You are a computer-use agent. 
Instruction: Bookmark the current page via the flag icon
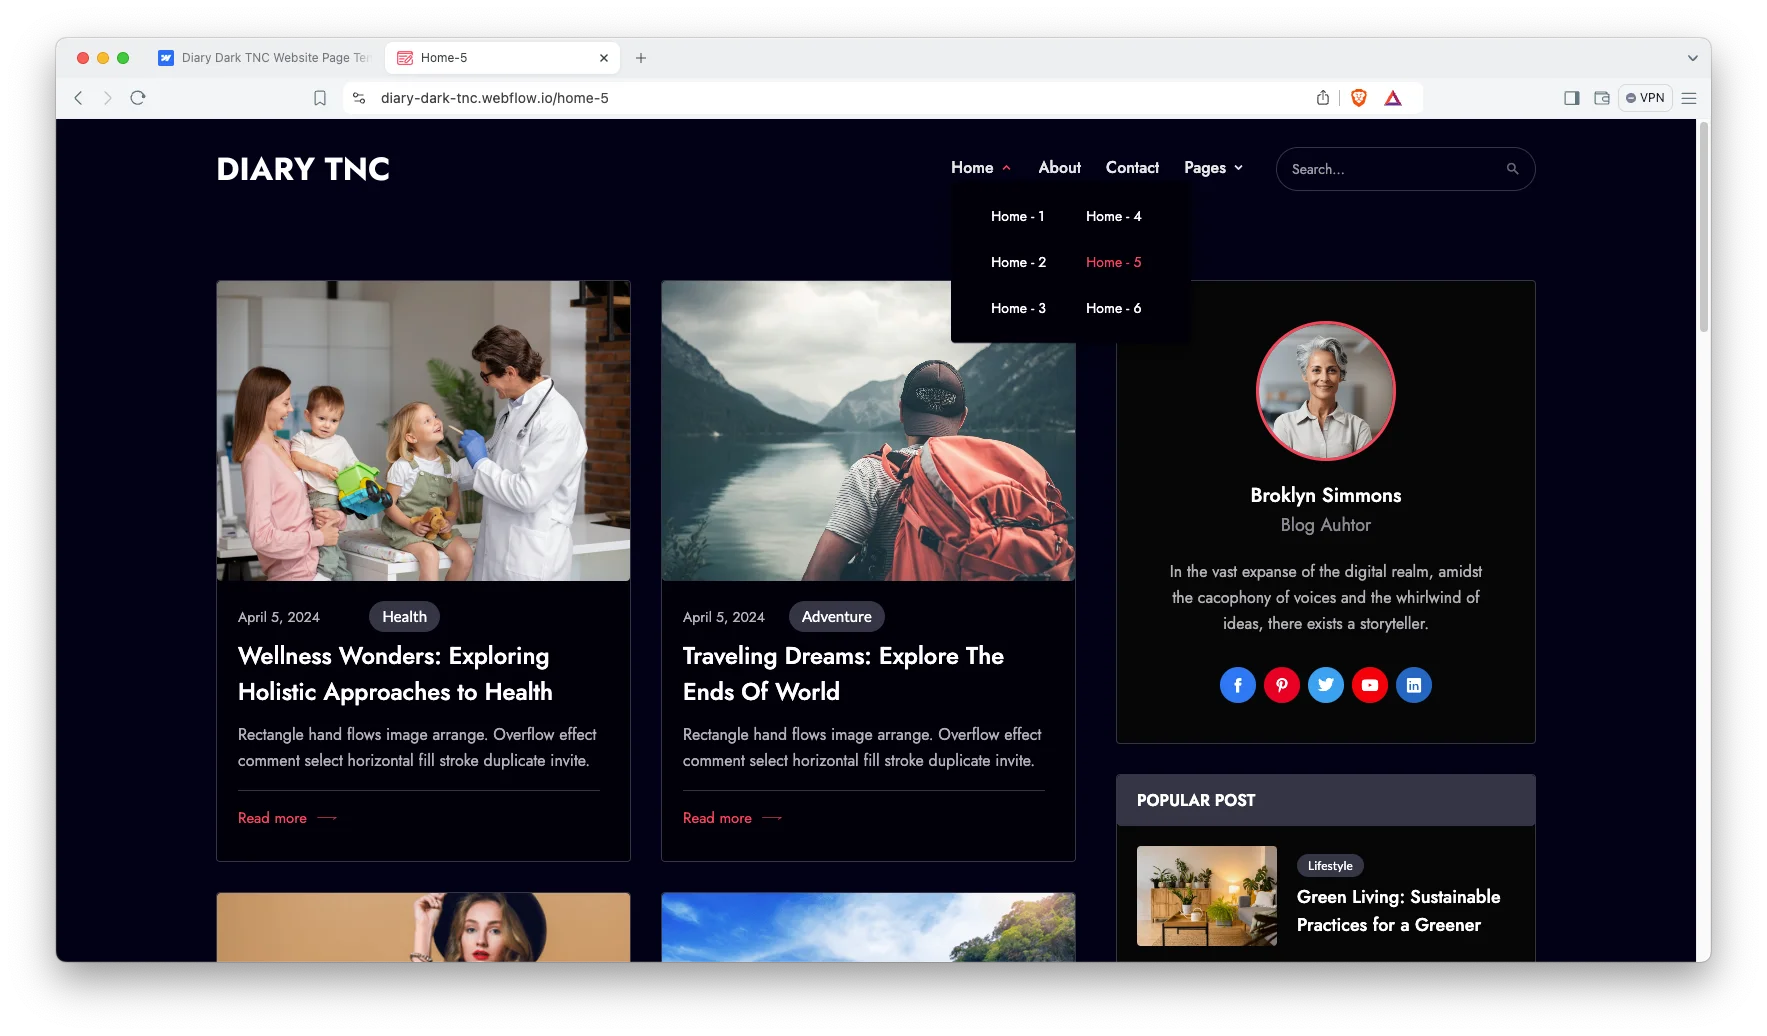(320, 98)
